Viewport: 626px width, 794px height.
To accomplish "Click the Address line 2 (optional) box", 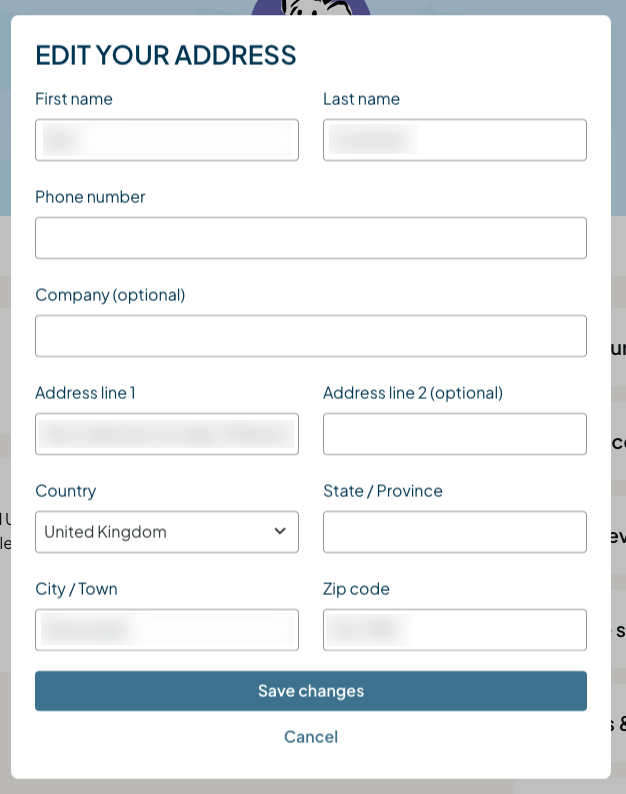I will coord(455,434).
